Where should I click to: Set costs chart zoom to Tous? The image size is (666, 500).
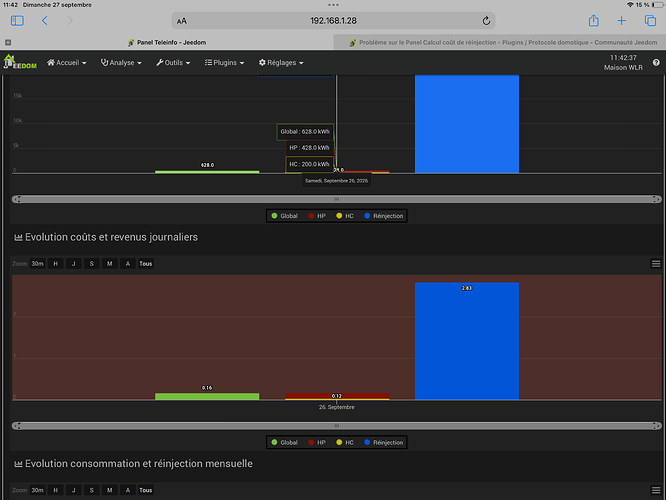[x=146, y=264]
